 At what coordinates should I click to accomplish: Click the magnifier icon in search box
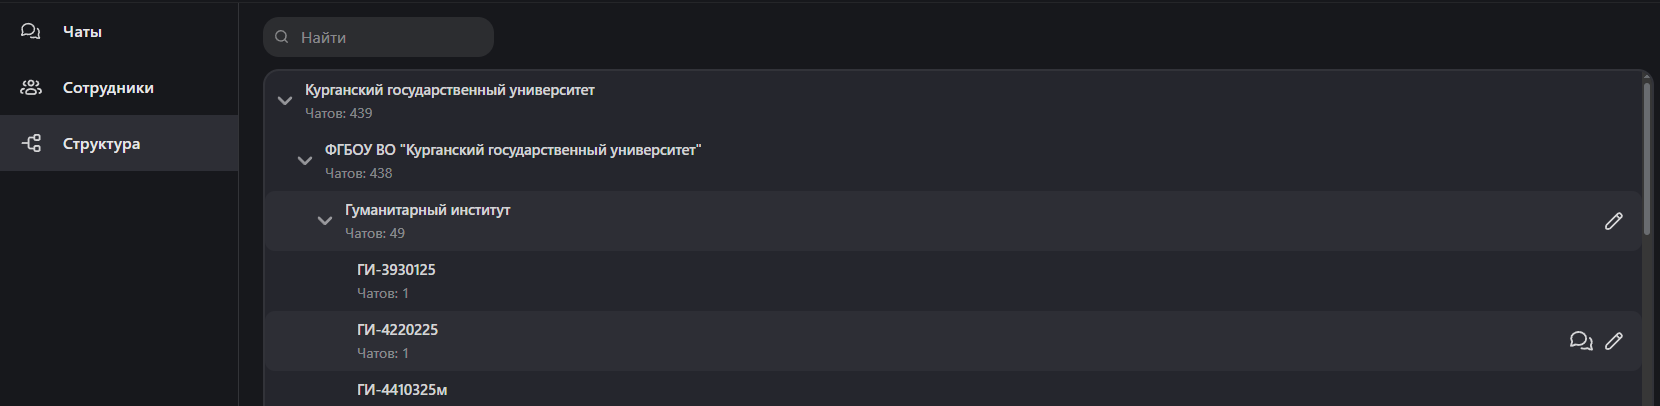282,37
